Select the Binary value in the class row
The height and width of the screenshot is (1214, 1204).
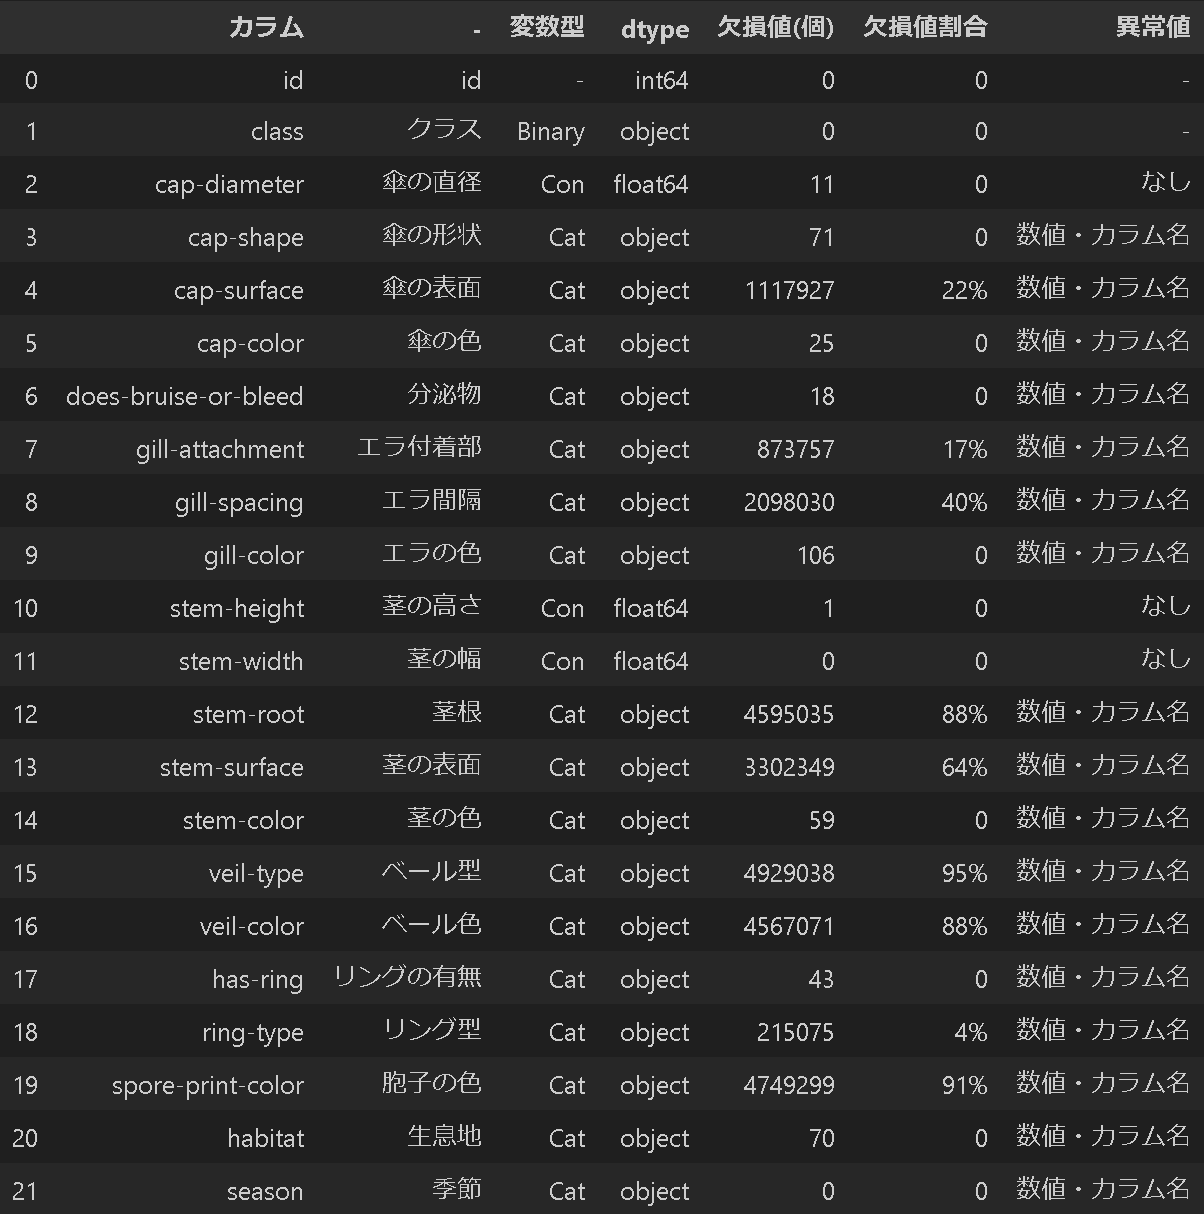coord(549,131)
